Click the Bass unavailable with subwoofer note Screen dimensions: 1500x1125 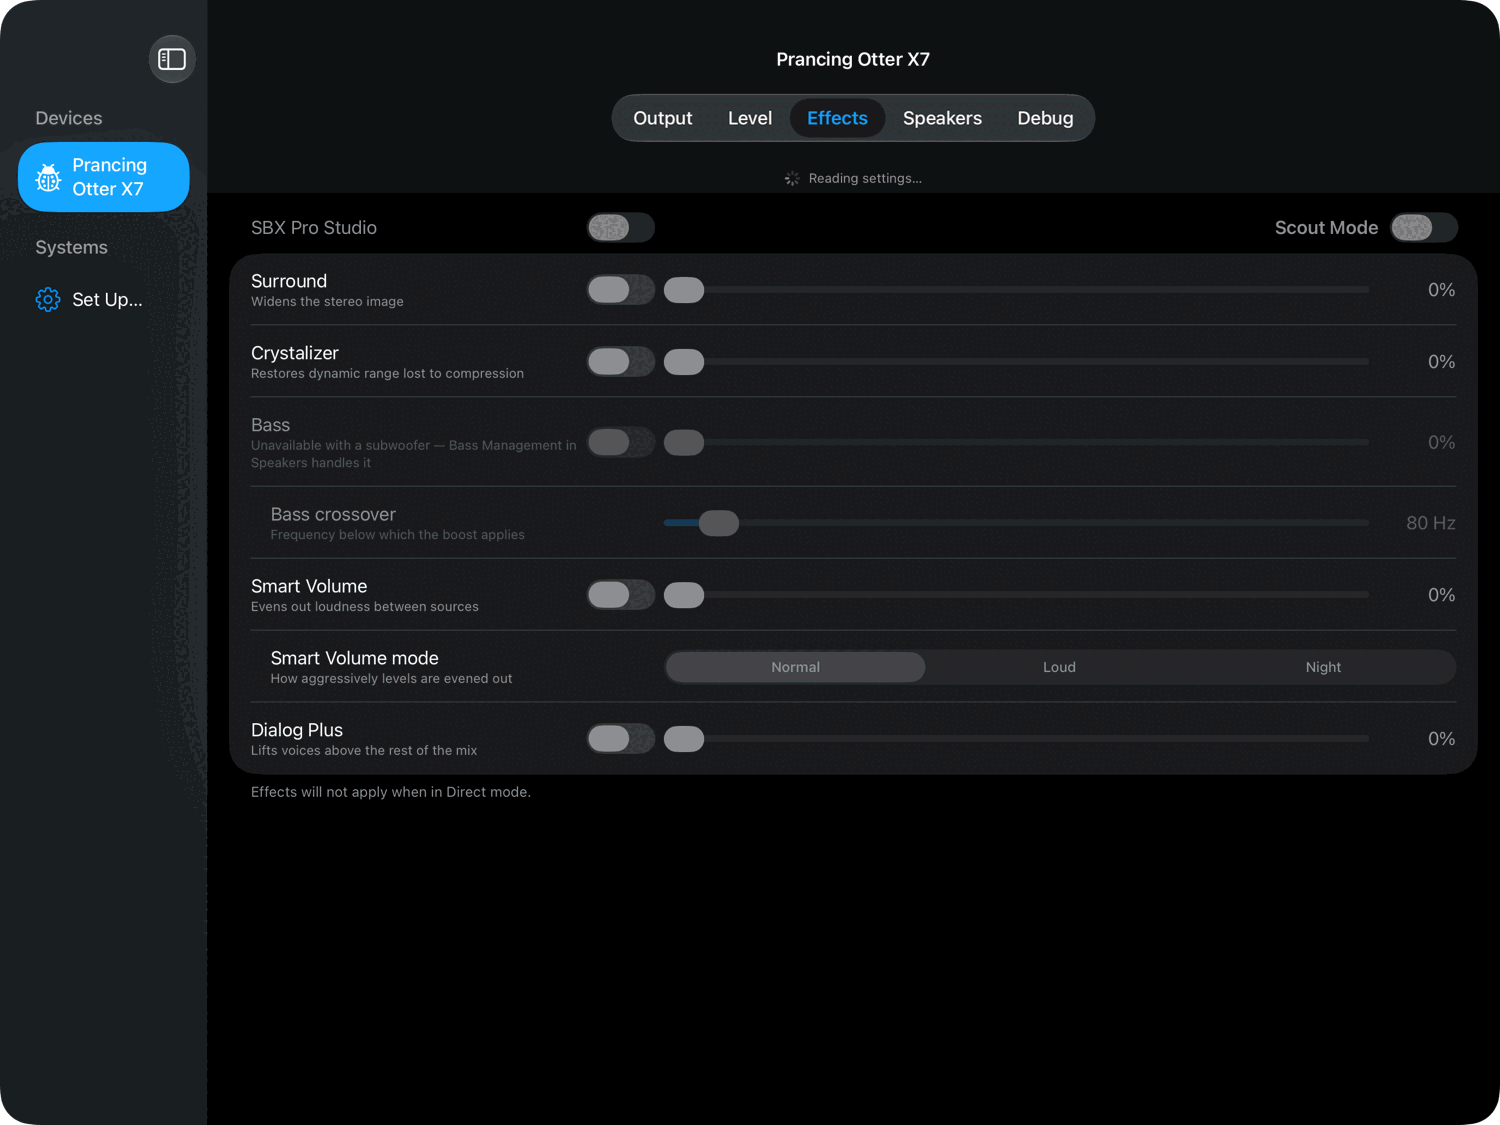click(413, 454)
